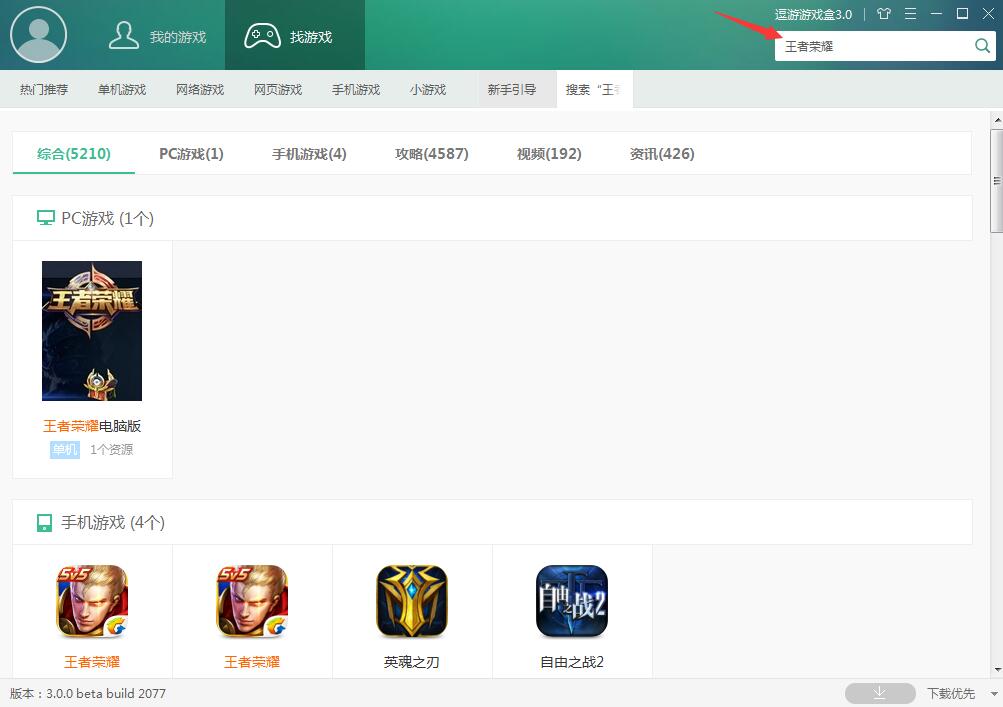Click the 王者荣耀电脑版 title link

point(92,426)
